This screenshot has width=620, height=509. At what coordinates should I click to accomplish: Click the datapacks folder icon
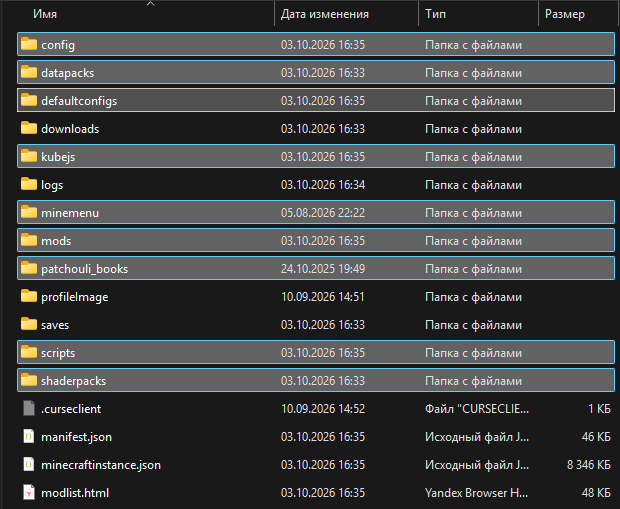29,72
